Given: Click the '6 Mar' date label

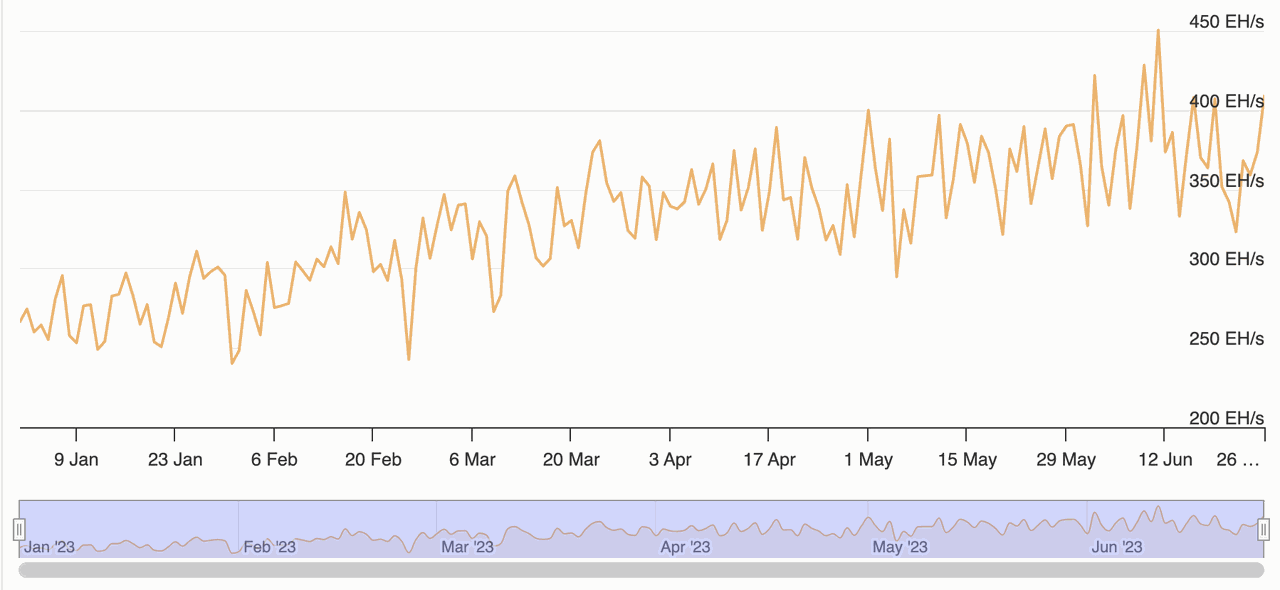Looking at the screenshot, I should (474, 459).
